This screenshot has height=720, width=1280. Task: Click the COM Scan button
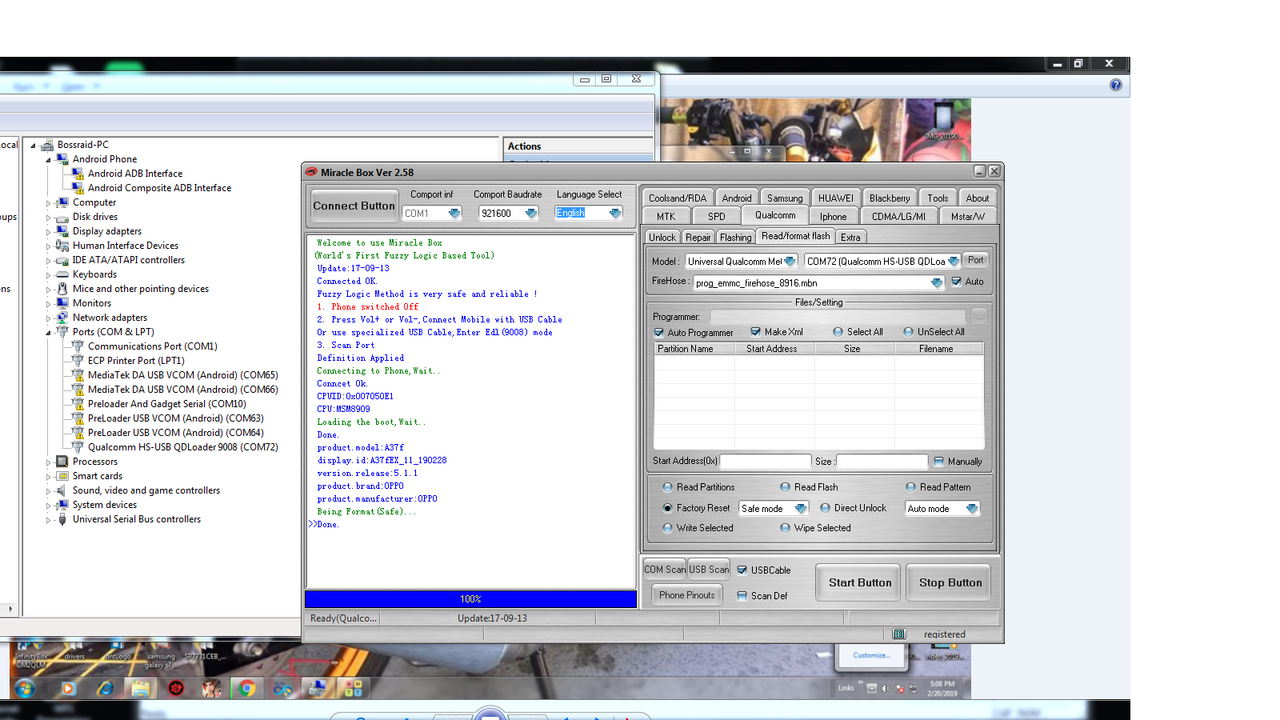click(665, 570)
